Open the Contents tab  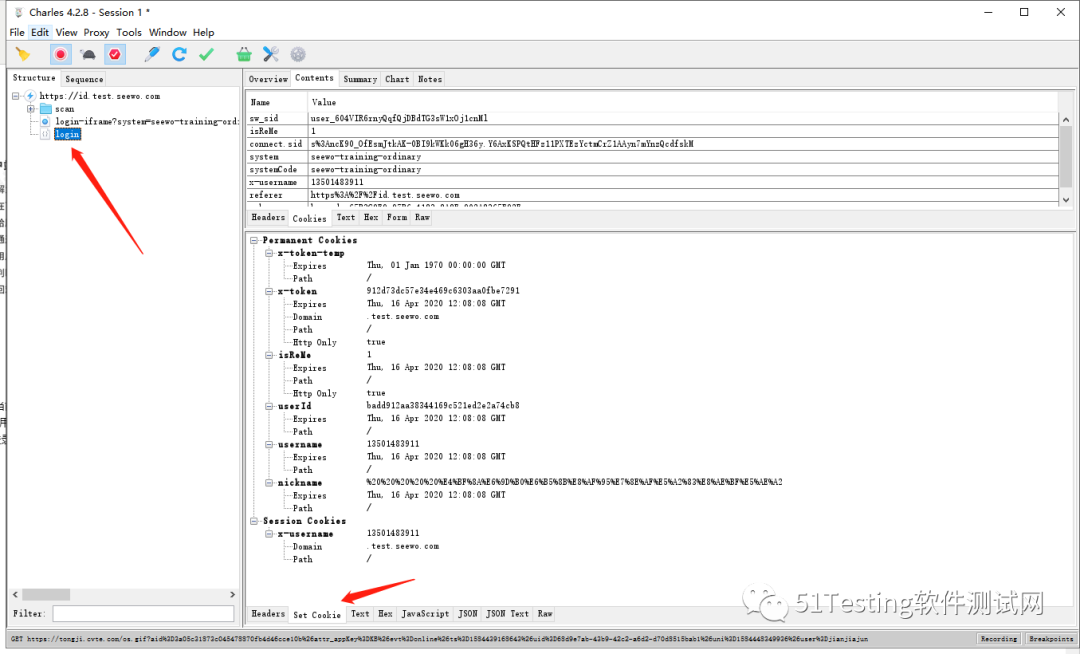click(x=314, y=78)
